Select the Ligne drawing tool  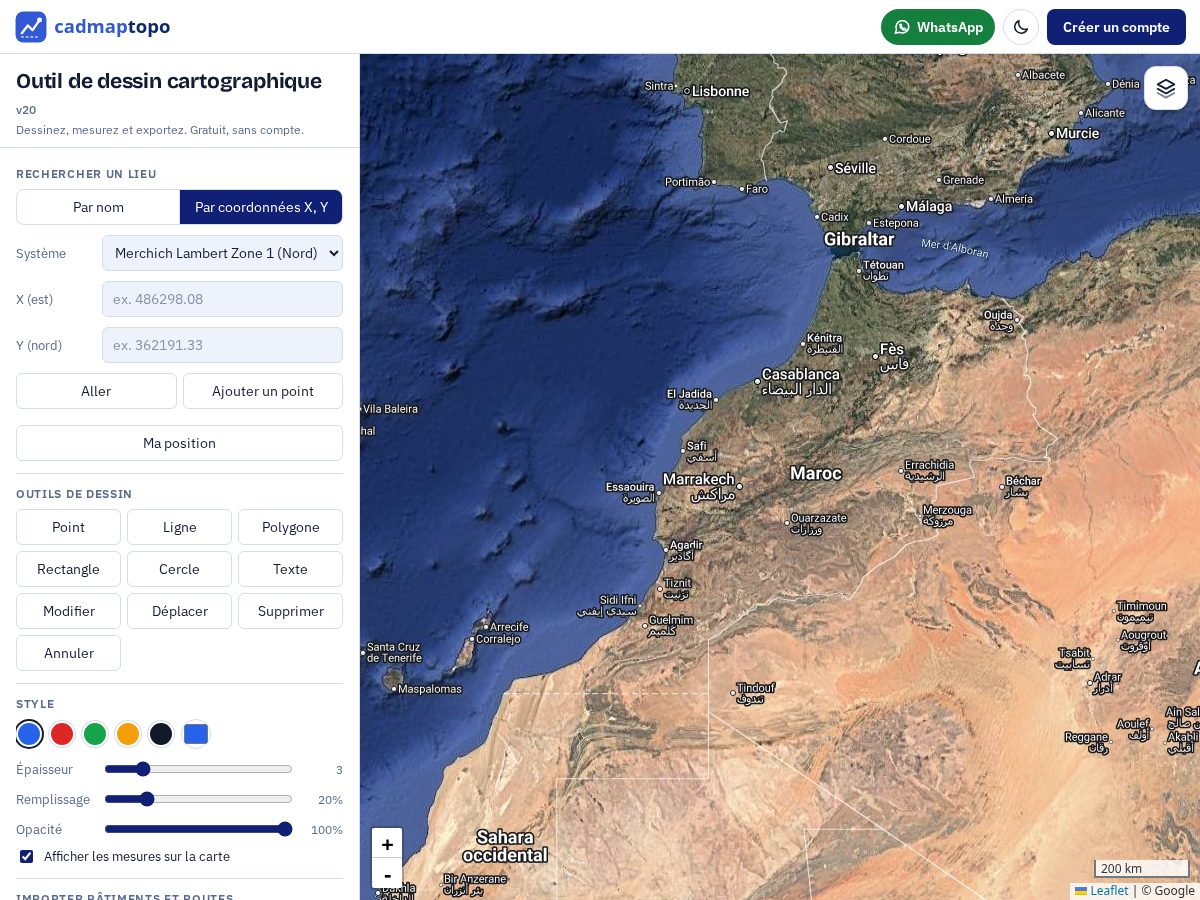pos(179,527)
